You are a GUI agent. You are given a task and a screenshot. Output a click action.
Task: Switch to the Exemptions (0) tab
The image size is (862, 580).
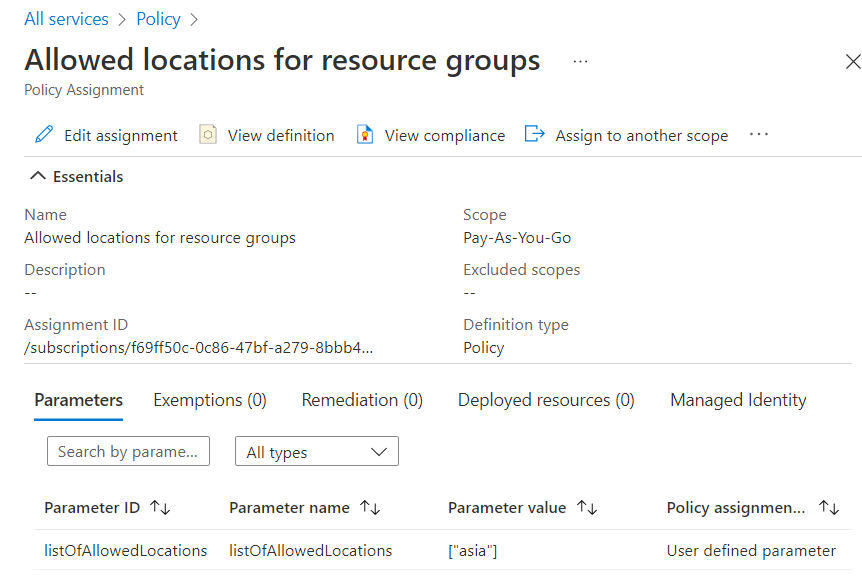click(x=210, y=400)
